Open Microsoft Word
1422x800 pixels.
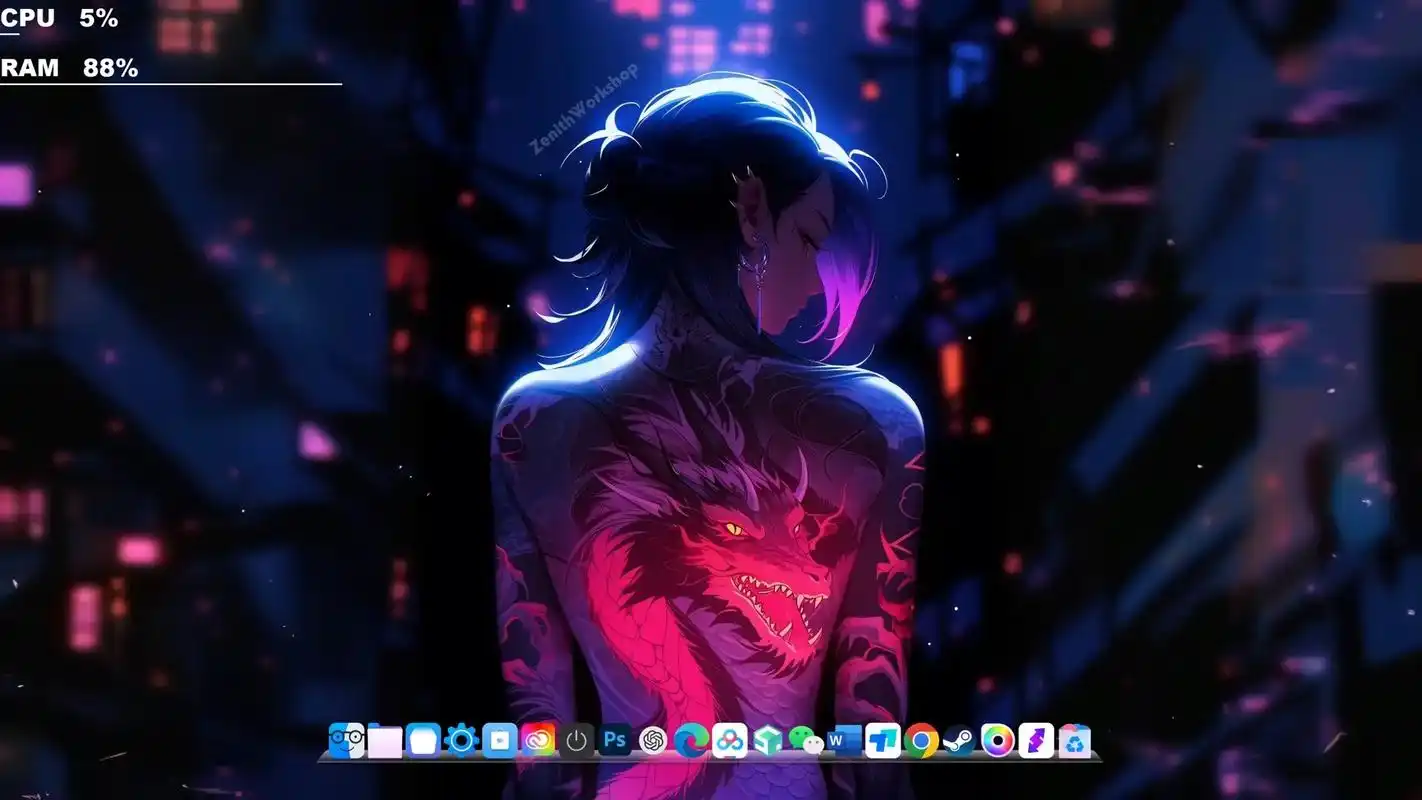844,741
